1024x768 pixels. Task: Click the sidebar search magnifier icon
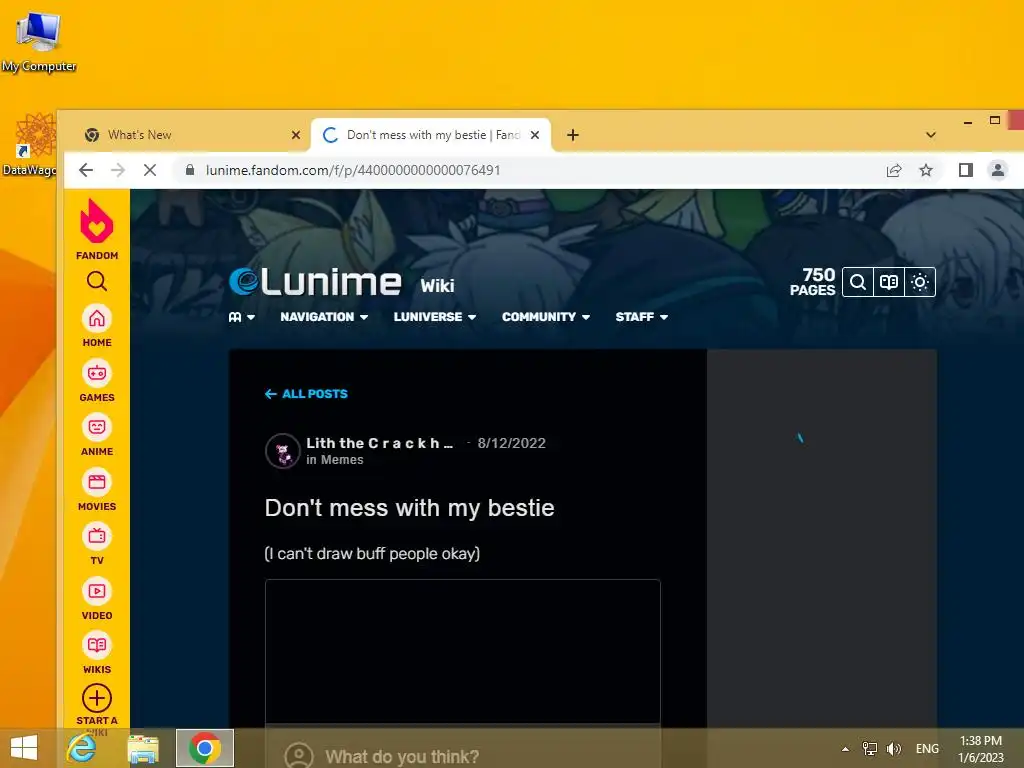coord(97,281)
